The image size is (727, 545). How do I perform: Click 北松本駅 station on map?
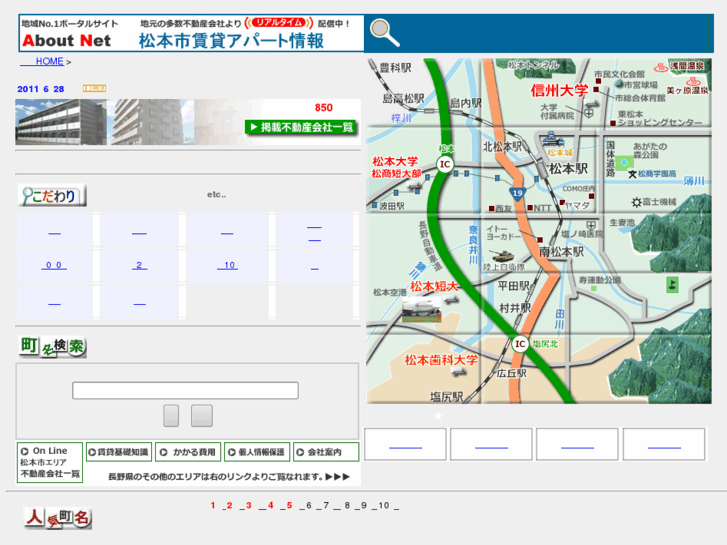click(x=502, y=147)
